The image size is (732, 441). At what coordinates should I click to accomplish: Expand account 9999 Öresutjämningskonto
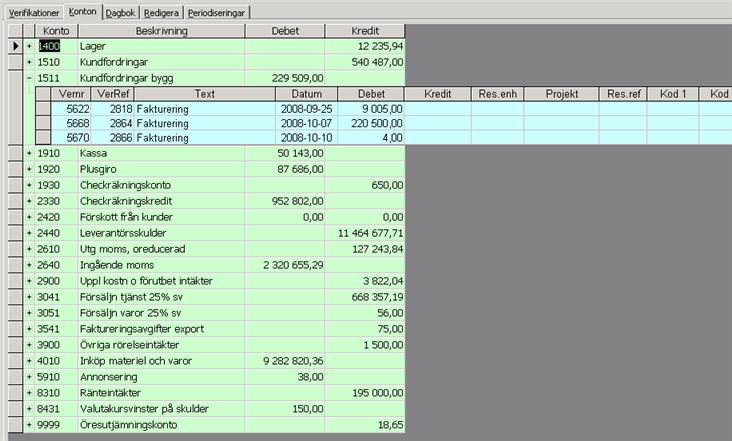point(29,425)
